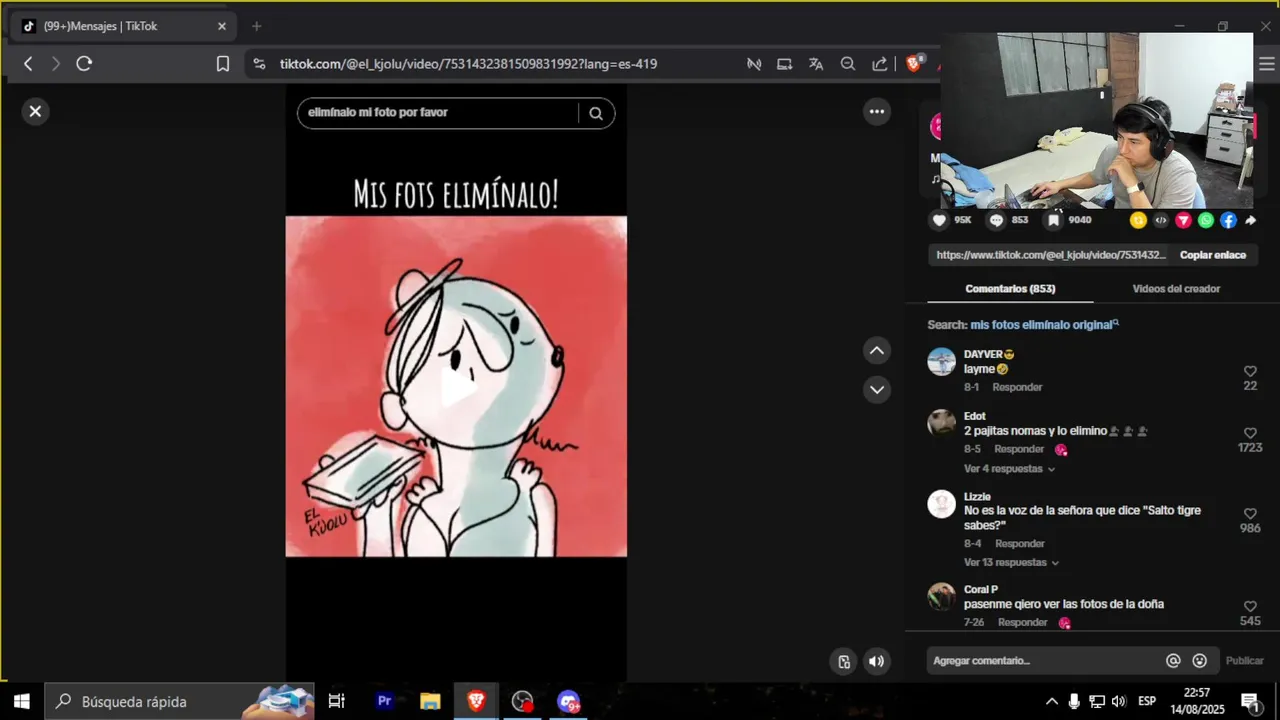This screenshot has width=1280, height=720.
Task: Open Brave Shields lion icon
Action: 914,63
